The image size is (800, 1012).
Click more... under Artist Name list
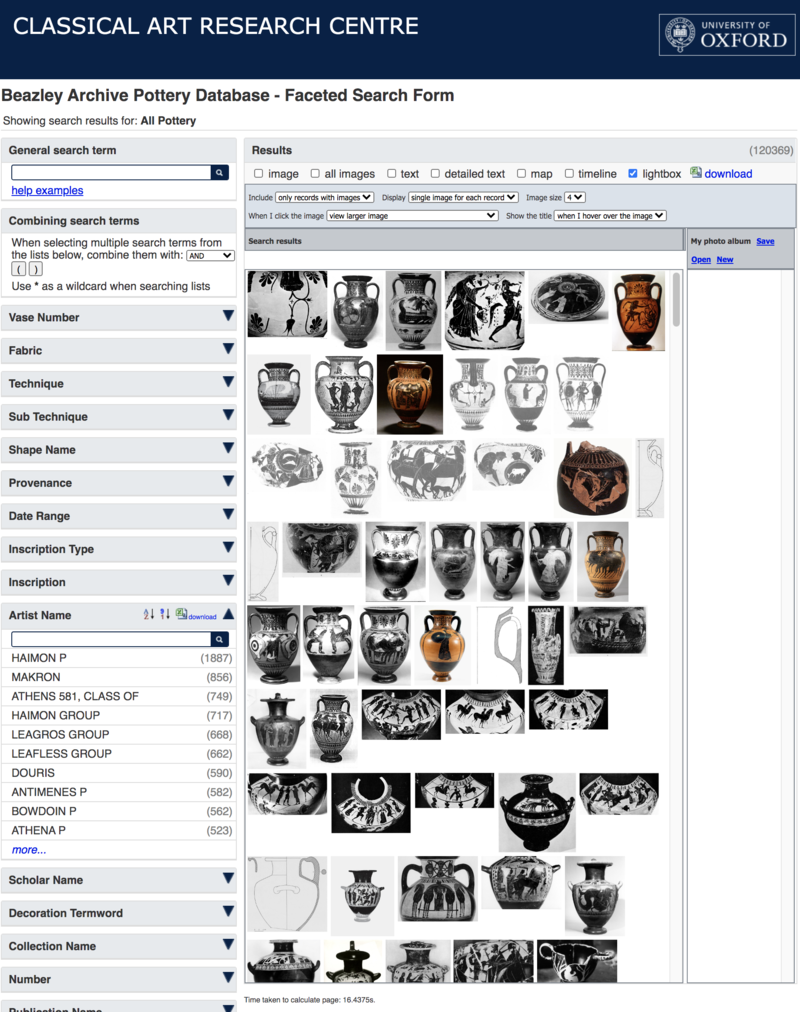pyautogui.click(x=29, y=850)
